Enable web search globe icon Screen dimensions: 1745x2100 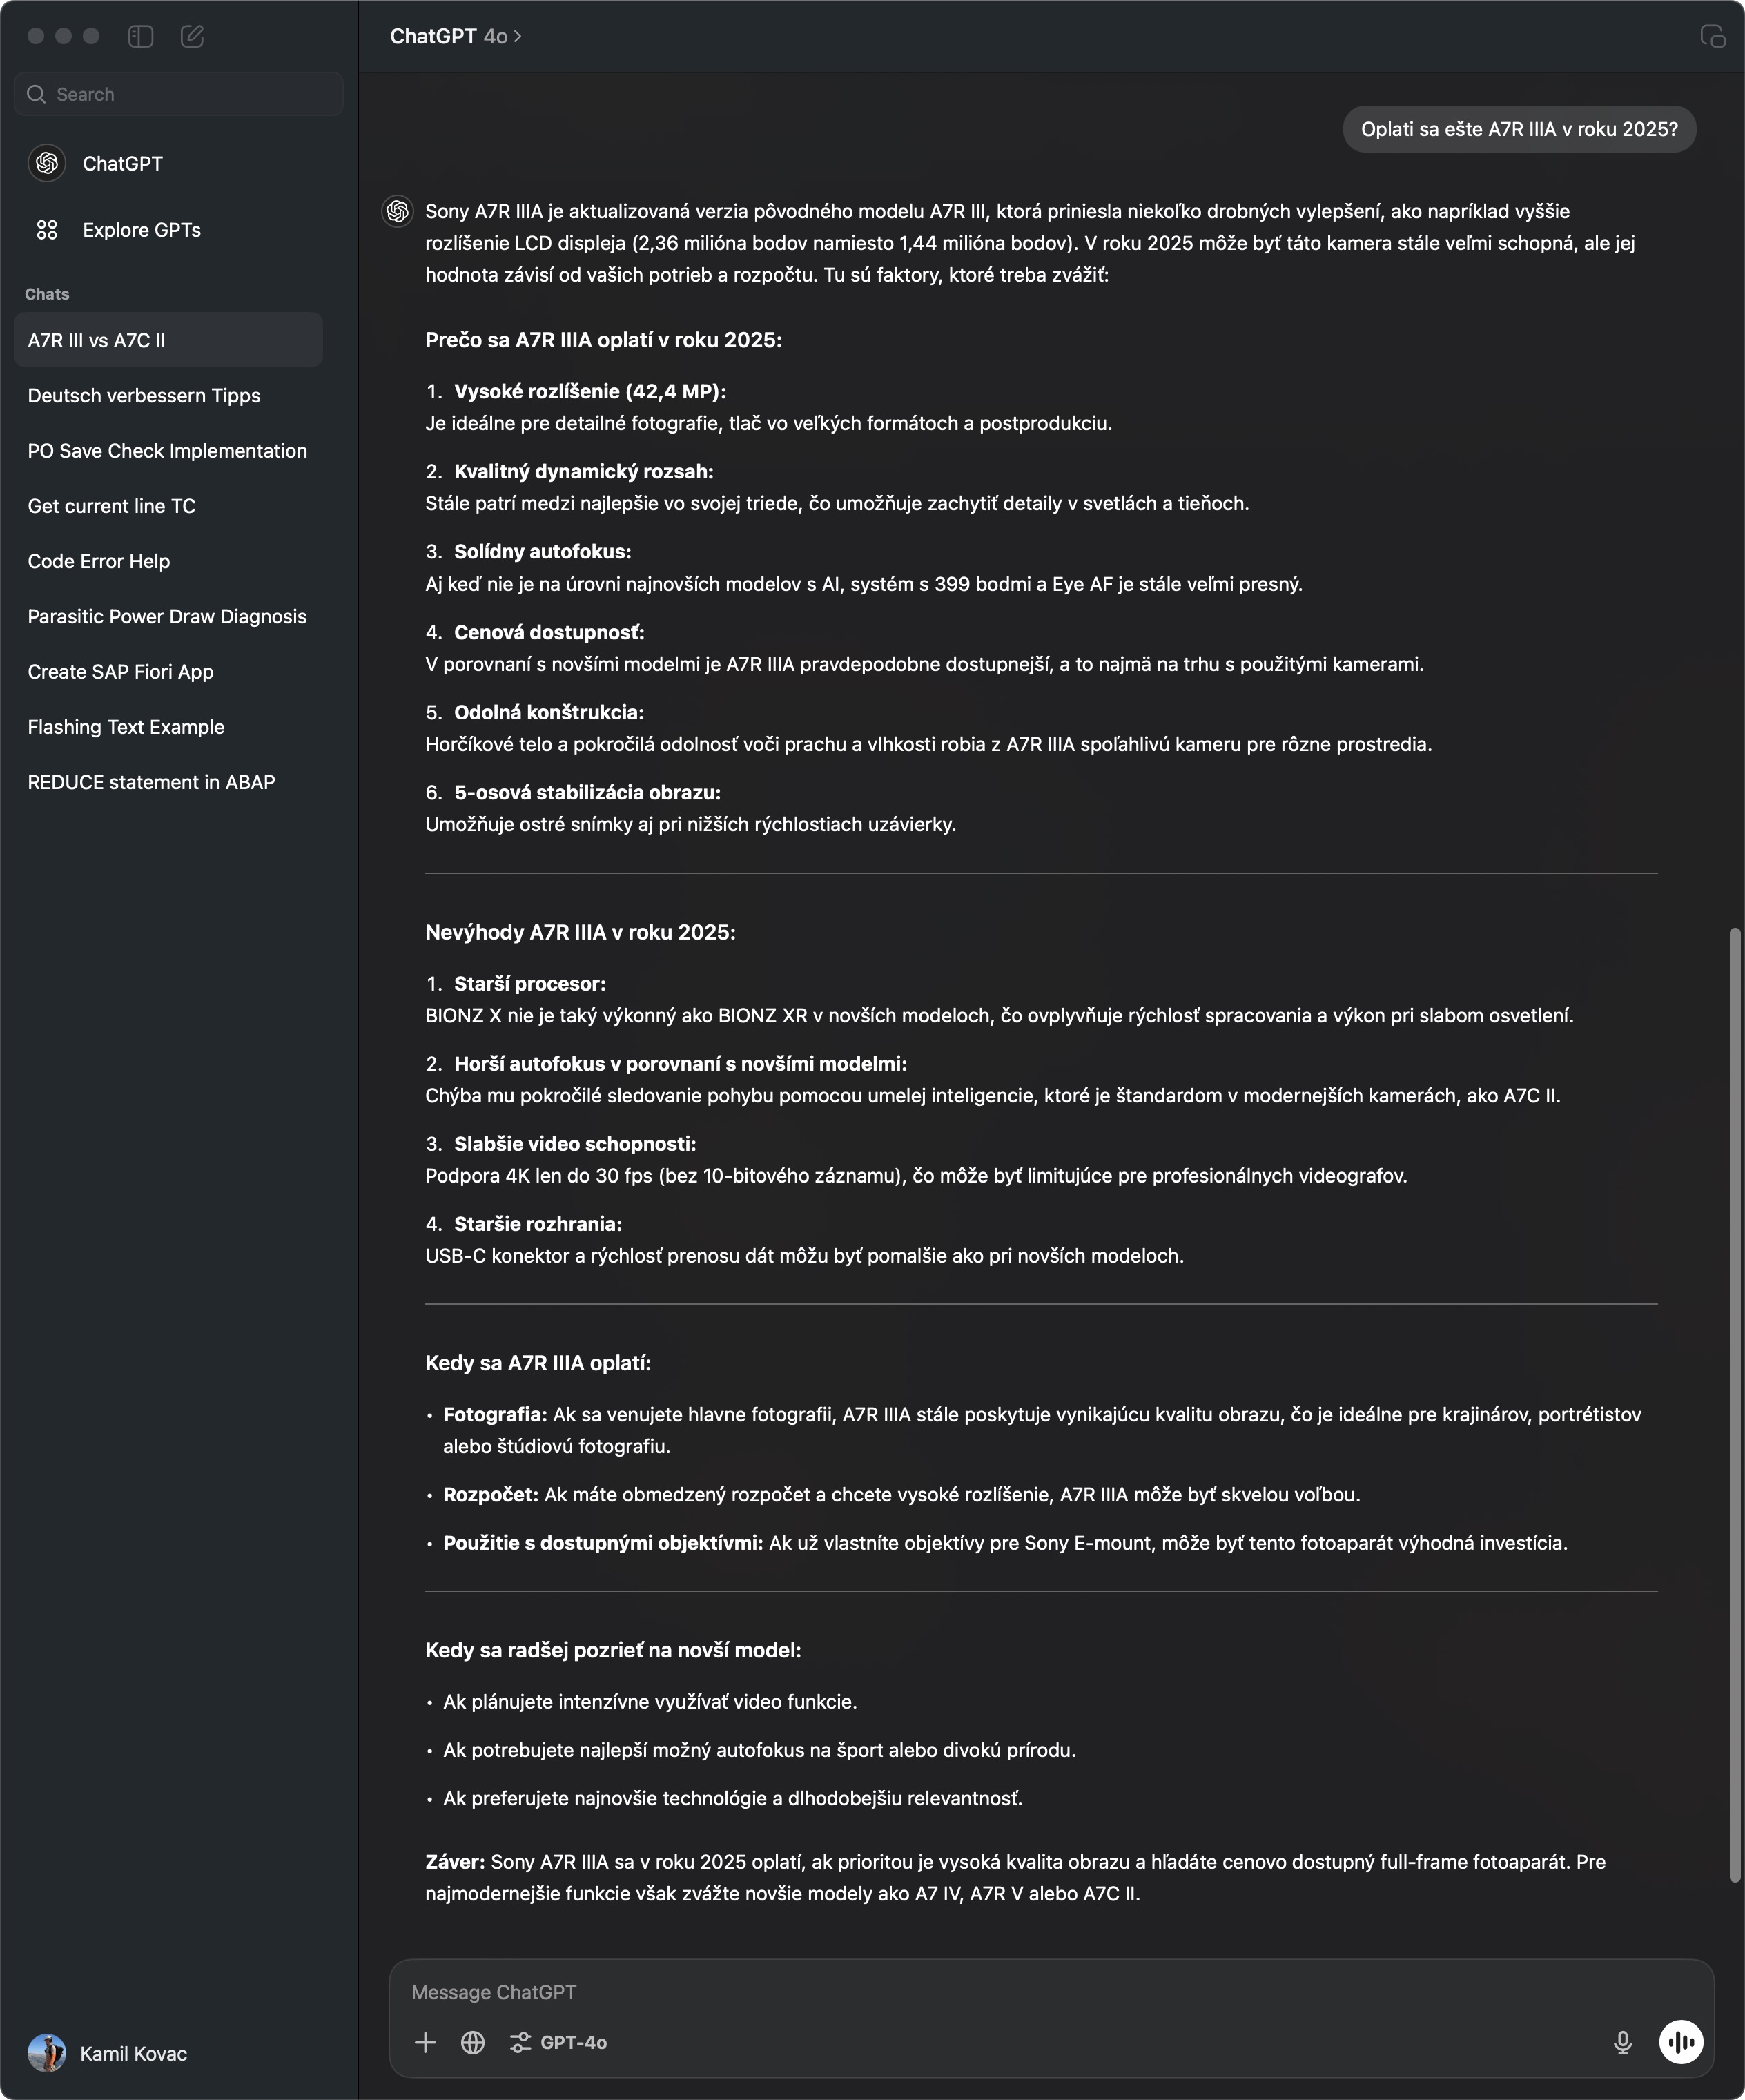[473, 2042]
